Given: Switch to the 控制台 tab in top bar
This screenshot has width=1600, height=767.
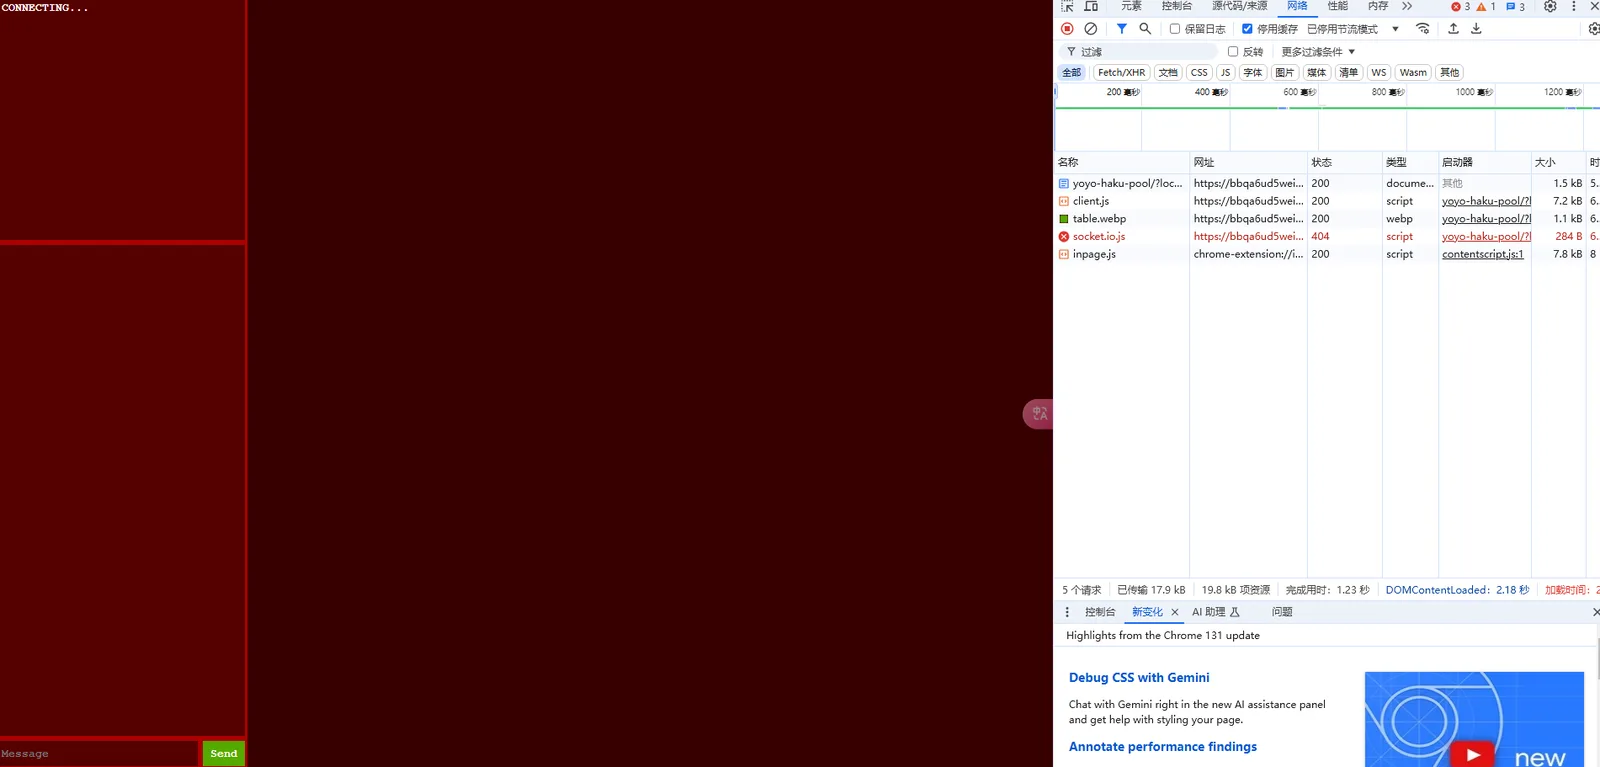Looking at the screenshot, I should point(1177,6).
